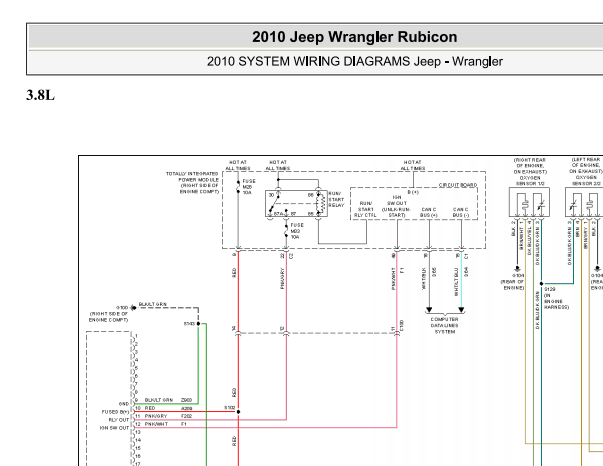The image size is (603, 466).
Task: Click the 'RLY OUT' pin label
Action: click(x=119, y=420)
